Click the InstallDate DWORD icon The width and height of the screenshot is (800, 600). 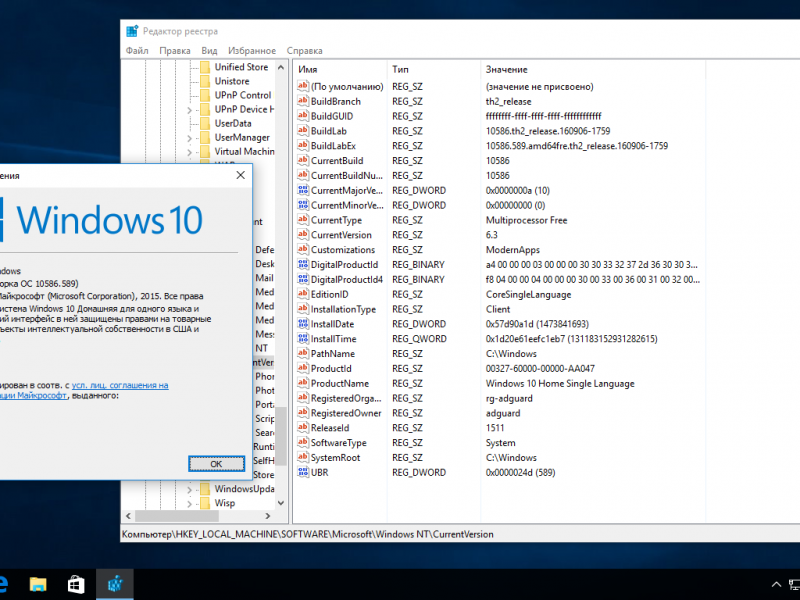tap(303, 323)
